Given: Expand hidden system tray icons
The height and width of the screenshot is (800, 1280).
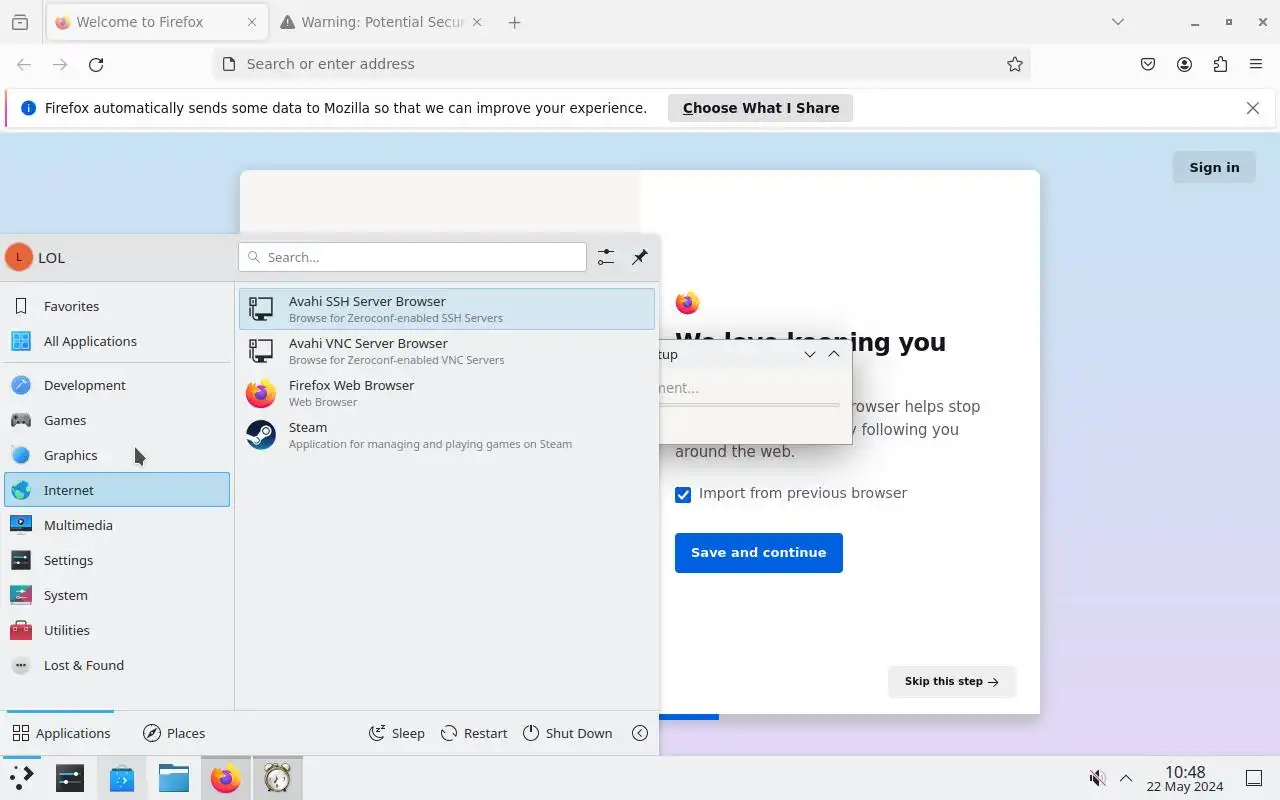Looking at the screenshot, I should tap(1126, 778).
